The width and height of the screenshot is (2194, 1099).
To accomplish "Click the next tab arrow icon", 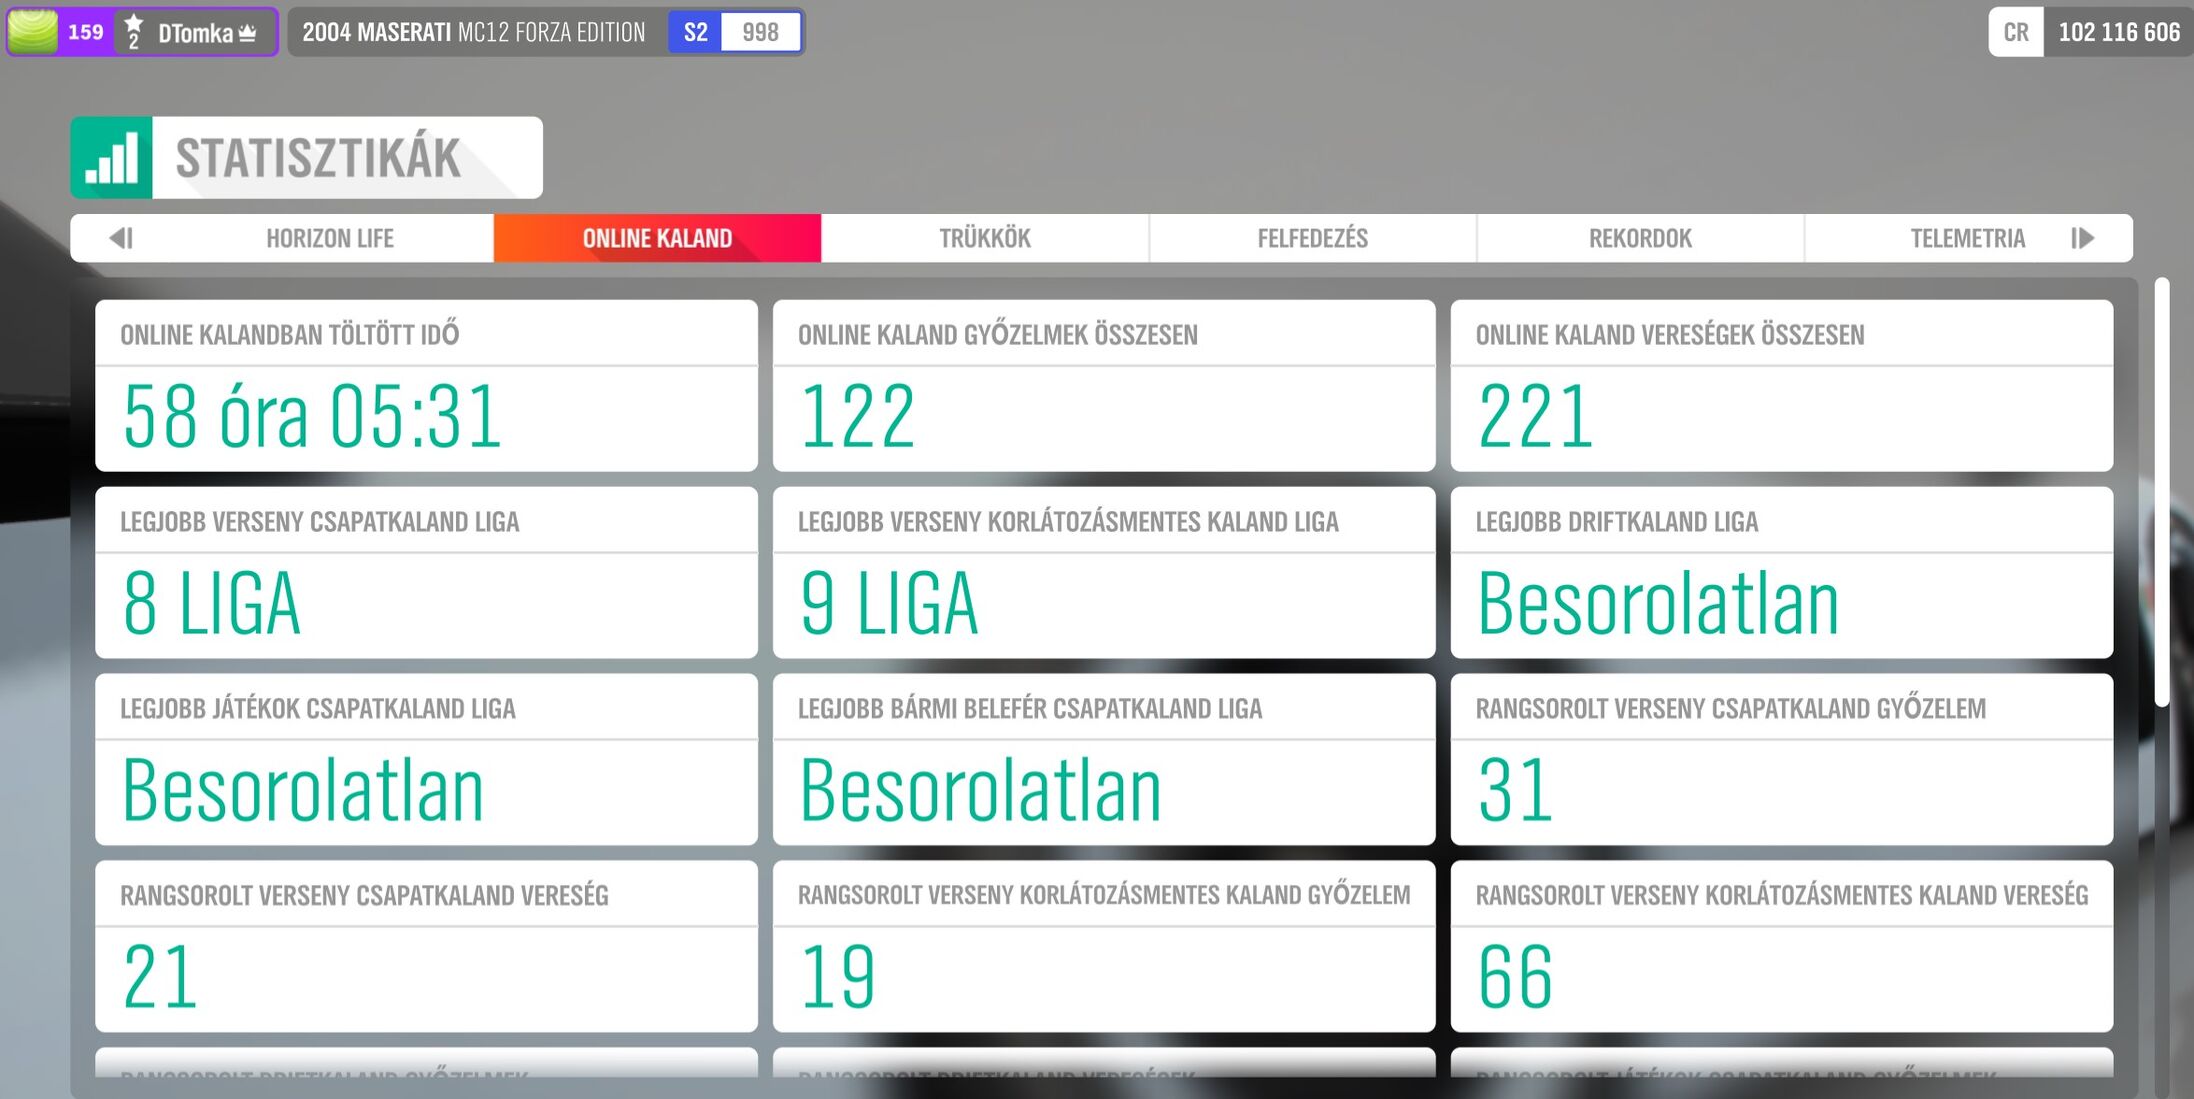I will click(x=2083, y=238).
